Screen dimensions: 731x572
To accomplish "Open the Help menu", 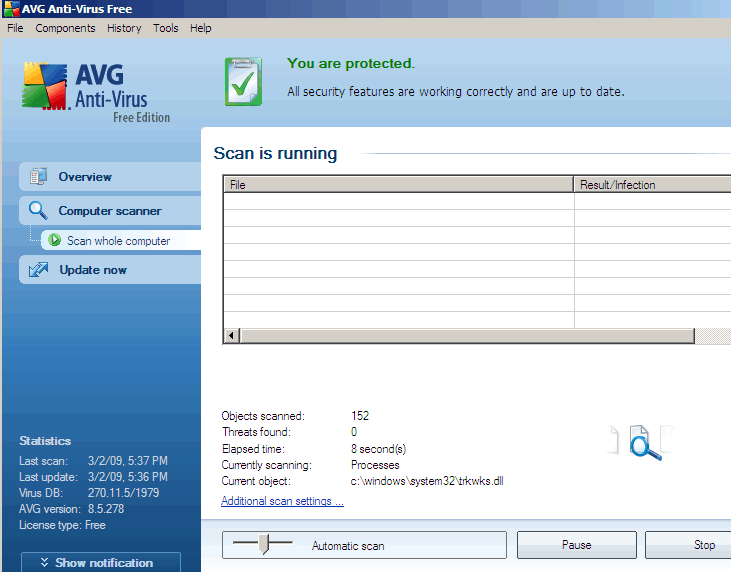I will pos(200,28).
